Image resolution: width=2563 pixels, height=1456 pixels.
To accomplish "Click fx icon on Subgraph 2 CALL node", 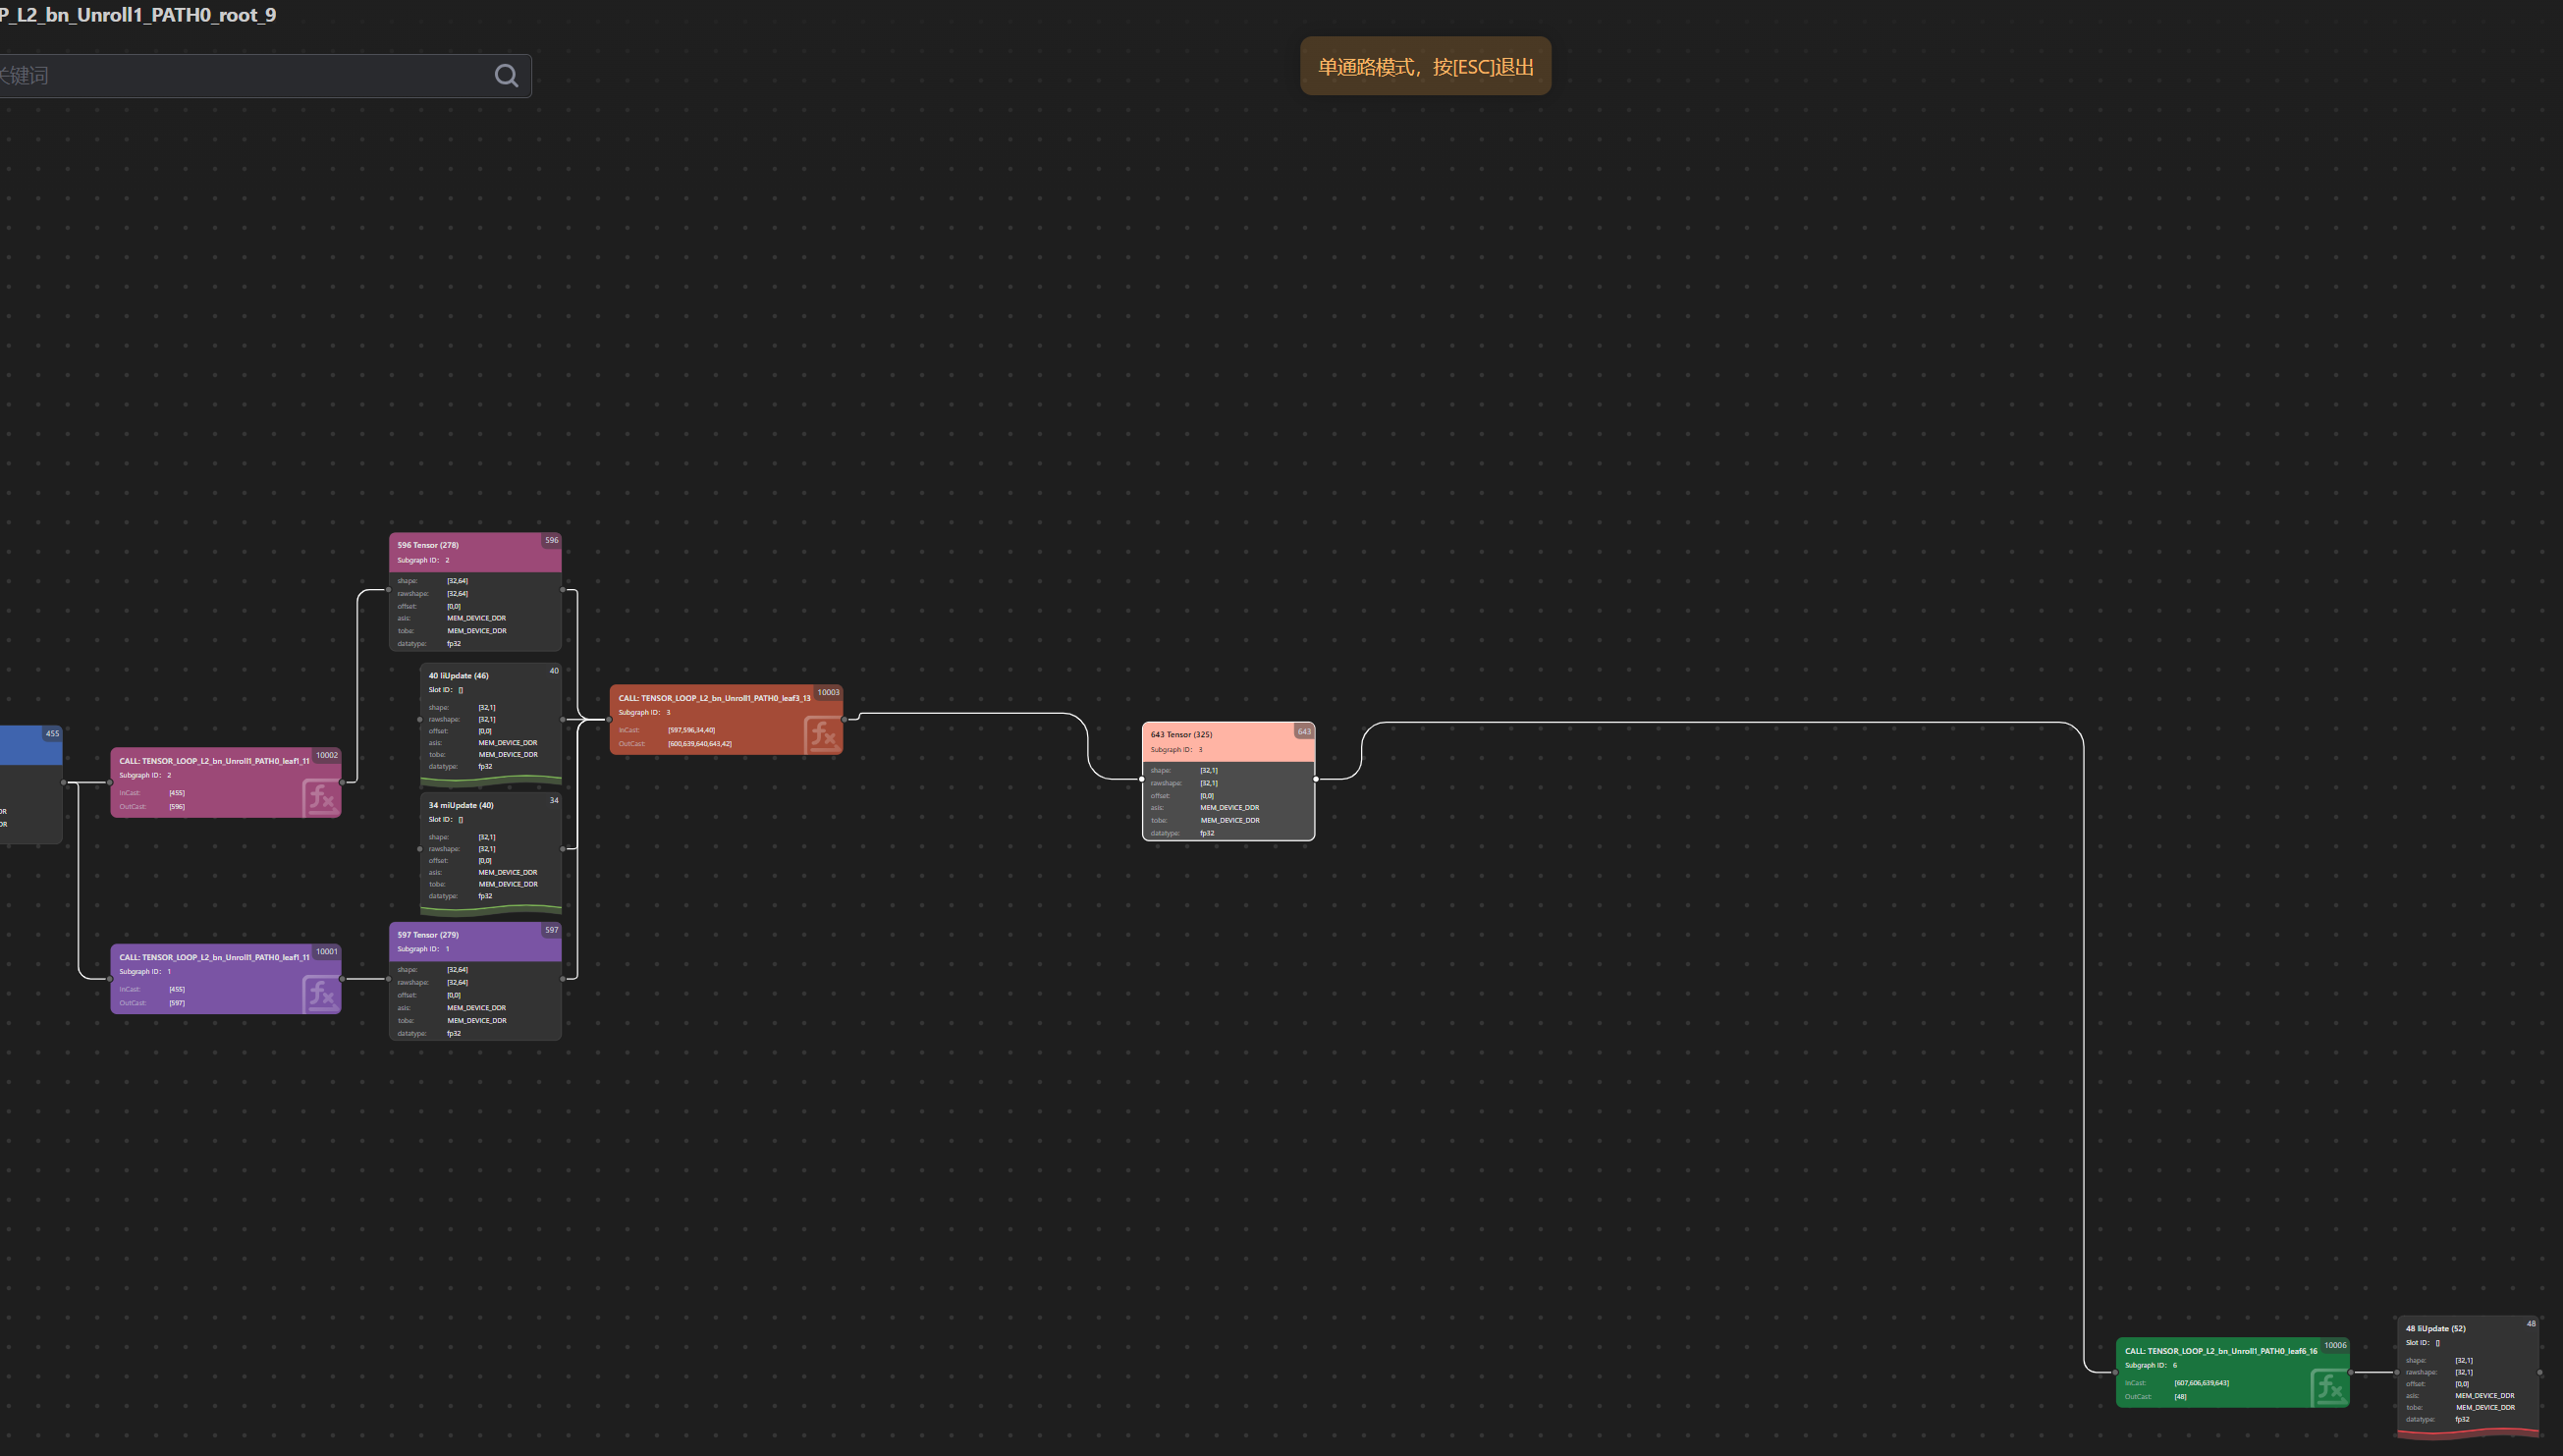I will [321, 798].
